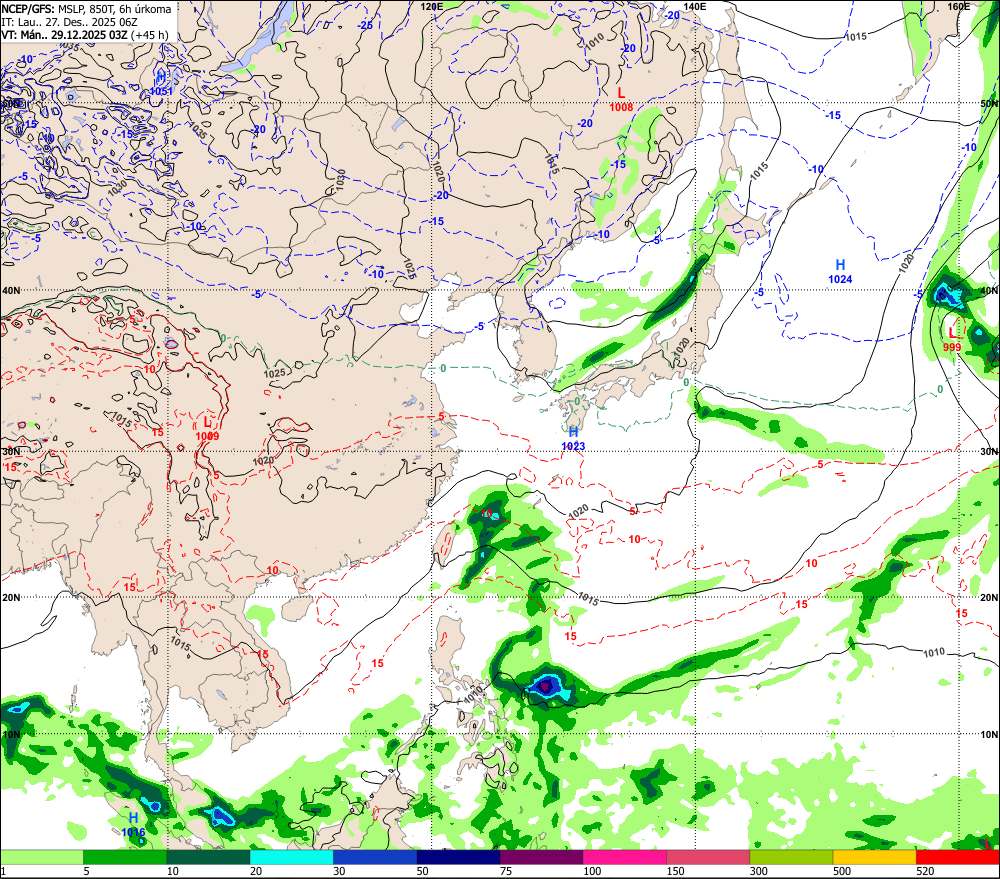The image size is (1000, 879).
Task: Click the H 1024 high pressure label
Action: [x=840, y=272]
